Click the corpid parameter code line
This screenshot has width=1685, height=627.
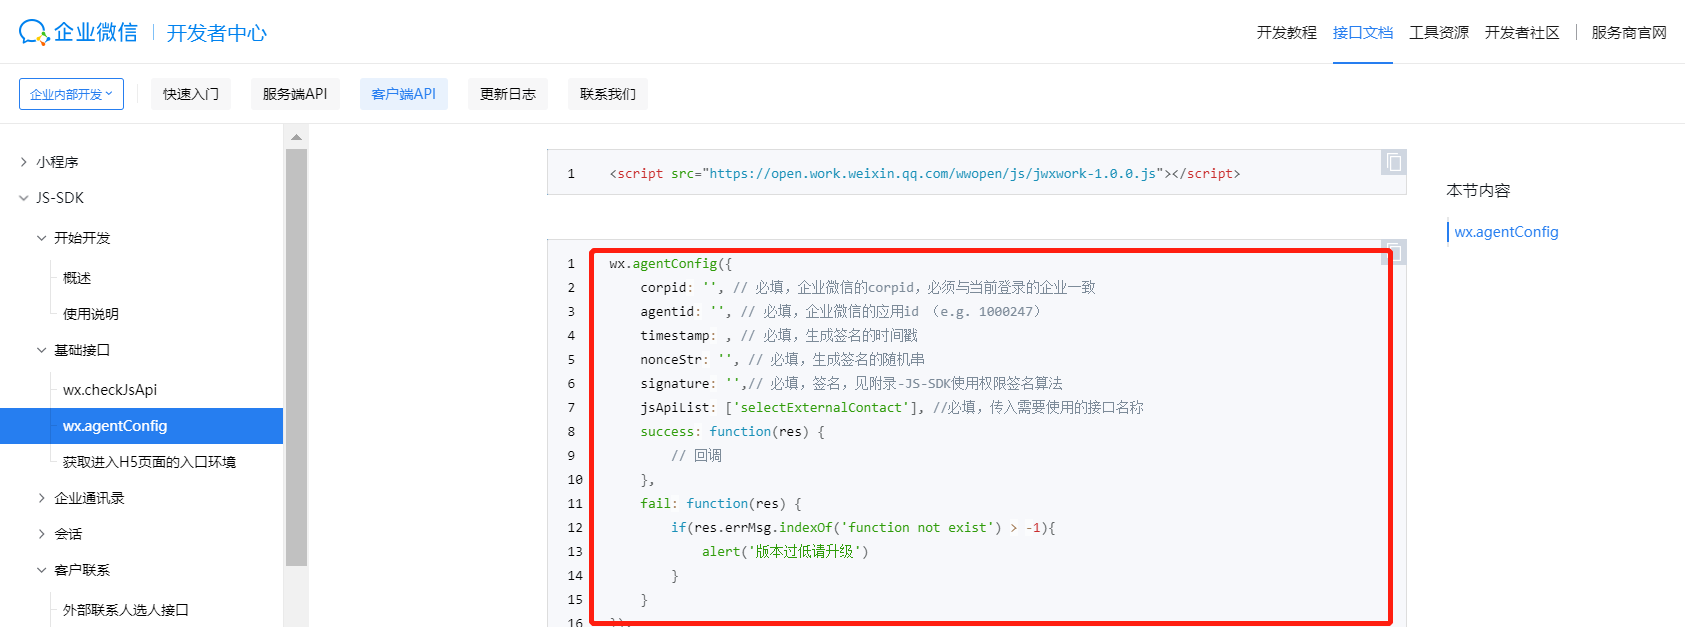868,288
